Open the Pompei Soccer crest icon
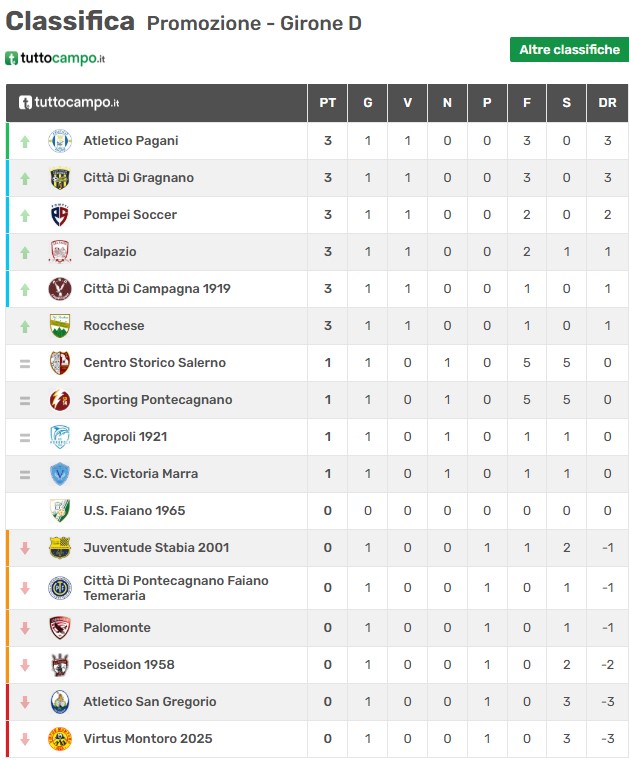This screenshot has width=629, height=763. click(x=60, y=215)
